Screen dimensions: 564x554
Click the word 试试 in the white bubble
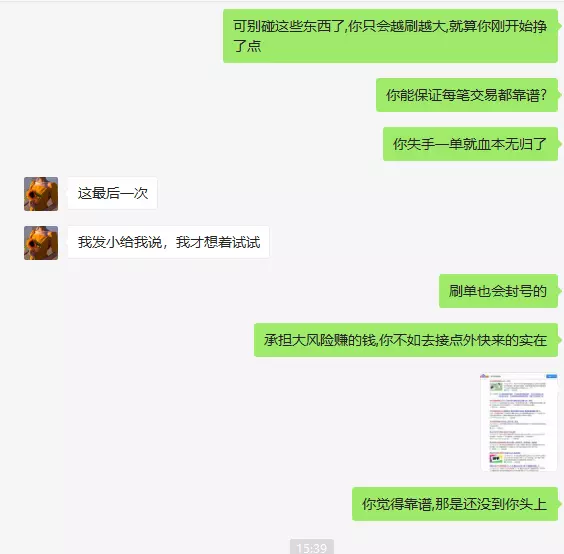pos(246,242)
